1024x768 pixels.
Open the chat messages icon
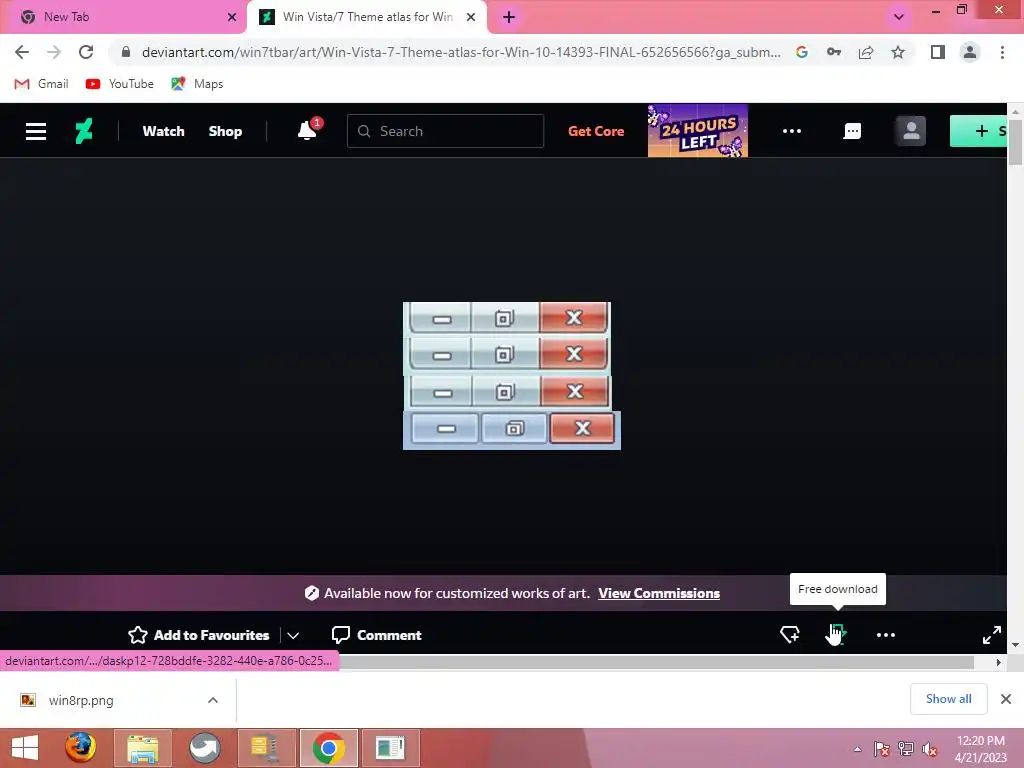(852, 131)
